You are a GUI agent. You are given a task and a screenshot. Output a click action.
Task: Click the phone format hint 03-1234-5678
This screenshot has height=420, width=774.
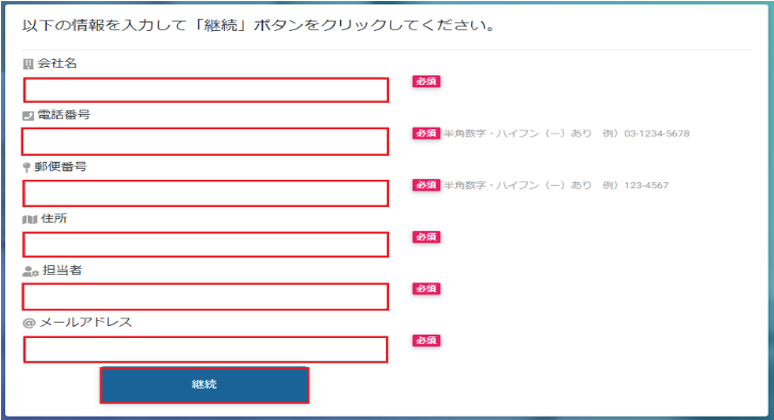coord(657,134)
